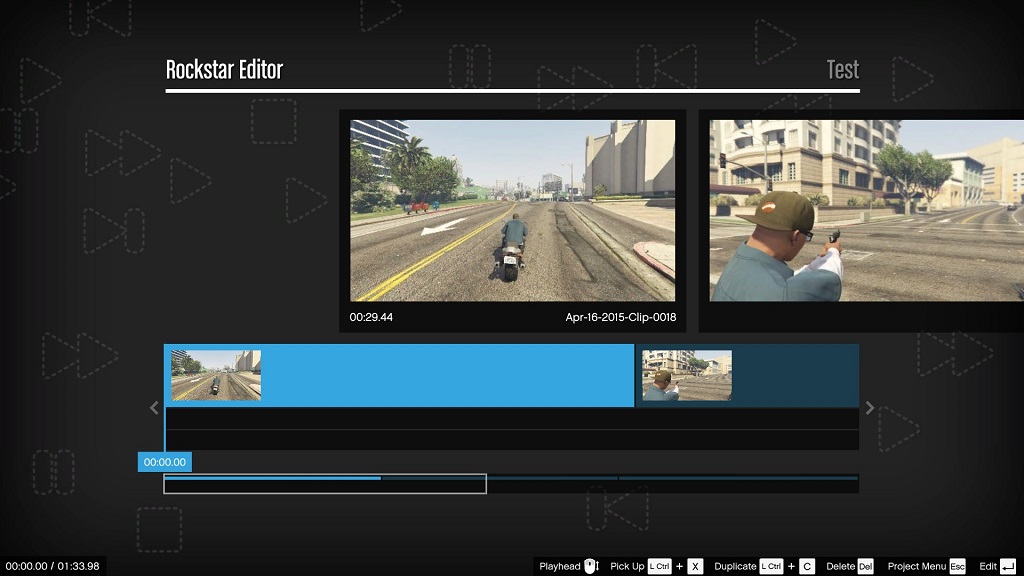Click the timeline overview progress bar
This screenshot has height=576, width=1024.
pyautogui.click(x=325, y=483)
